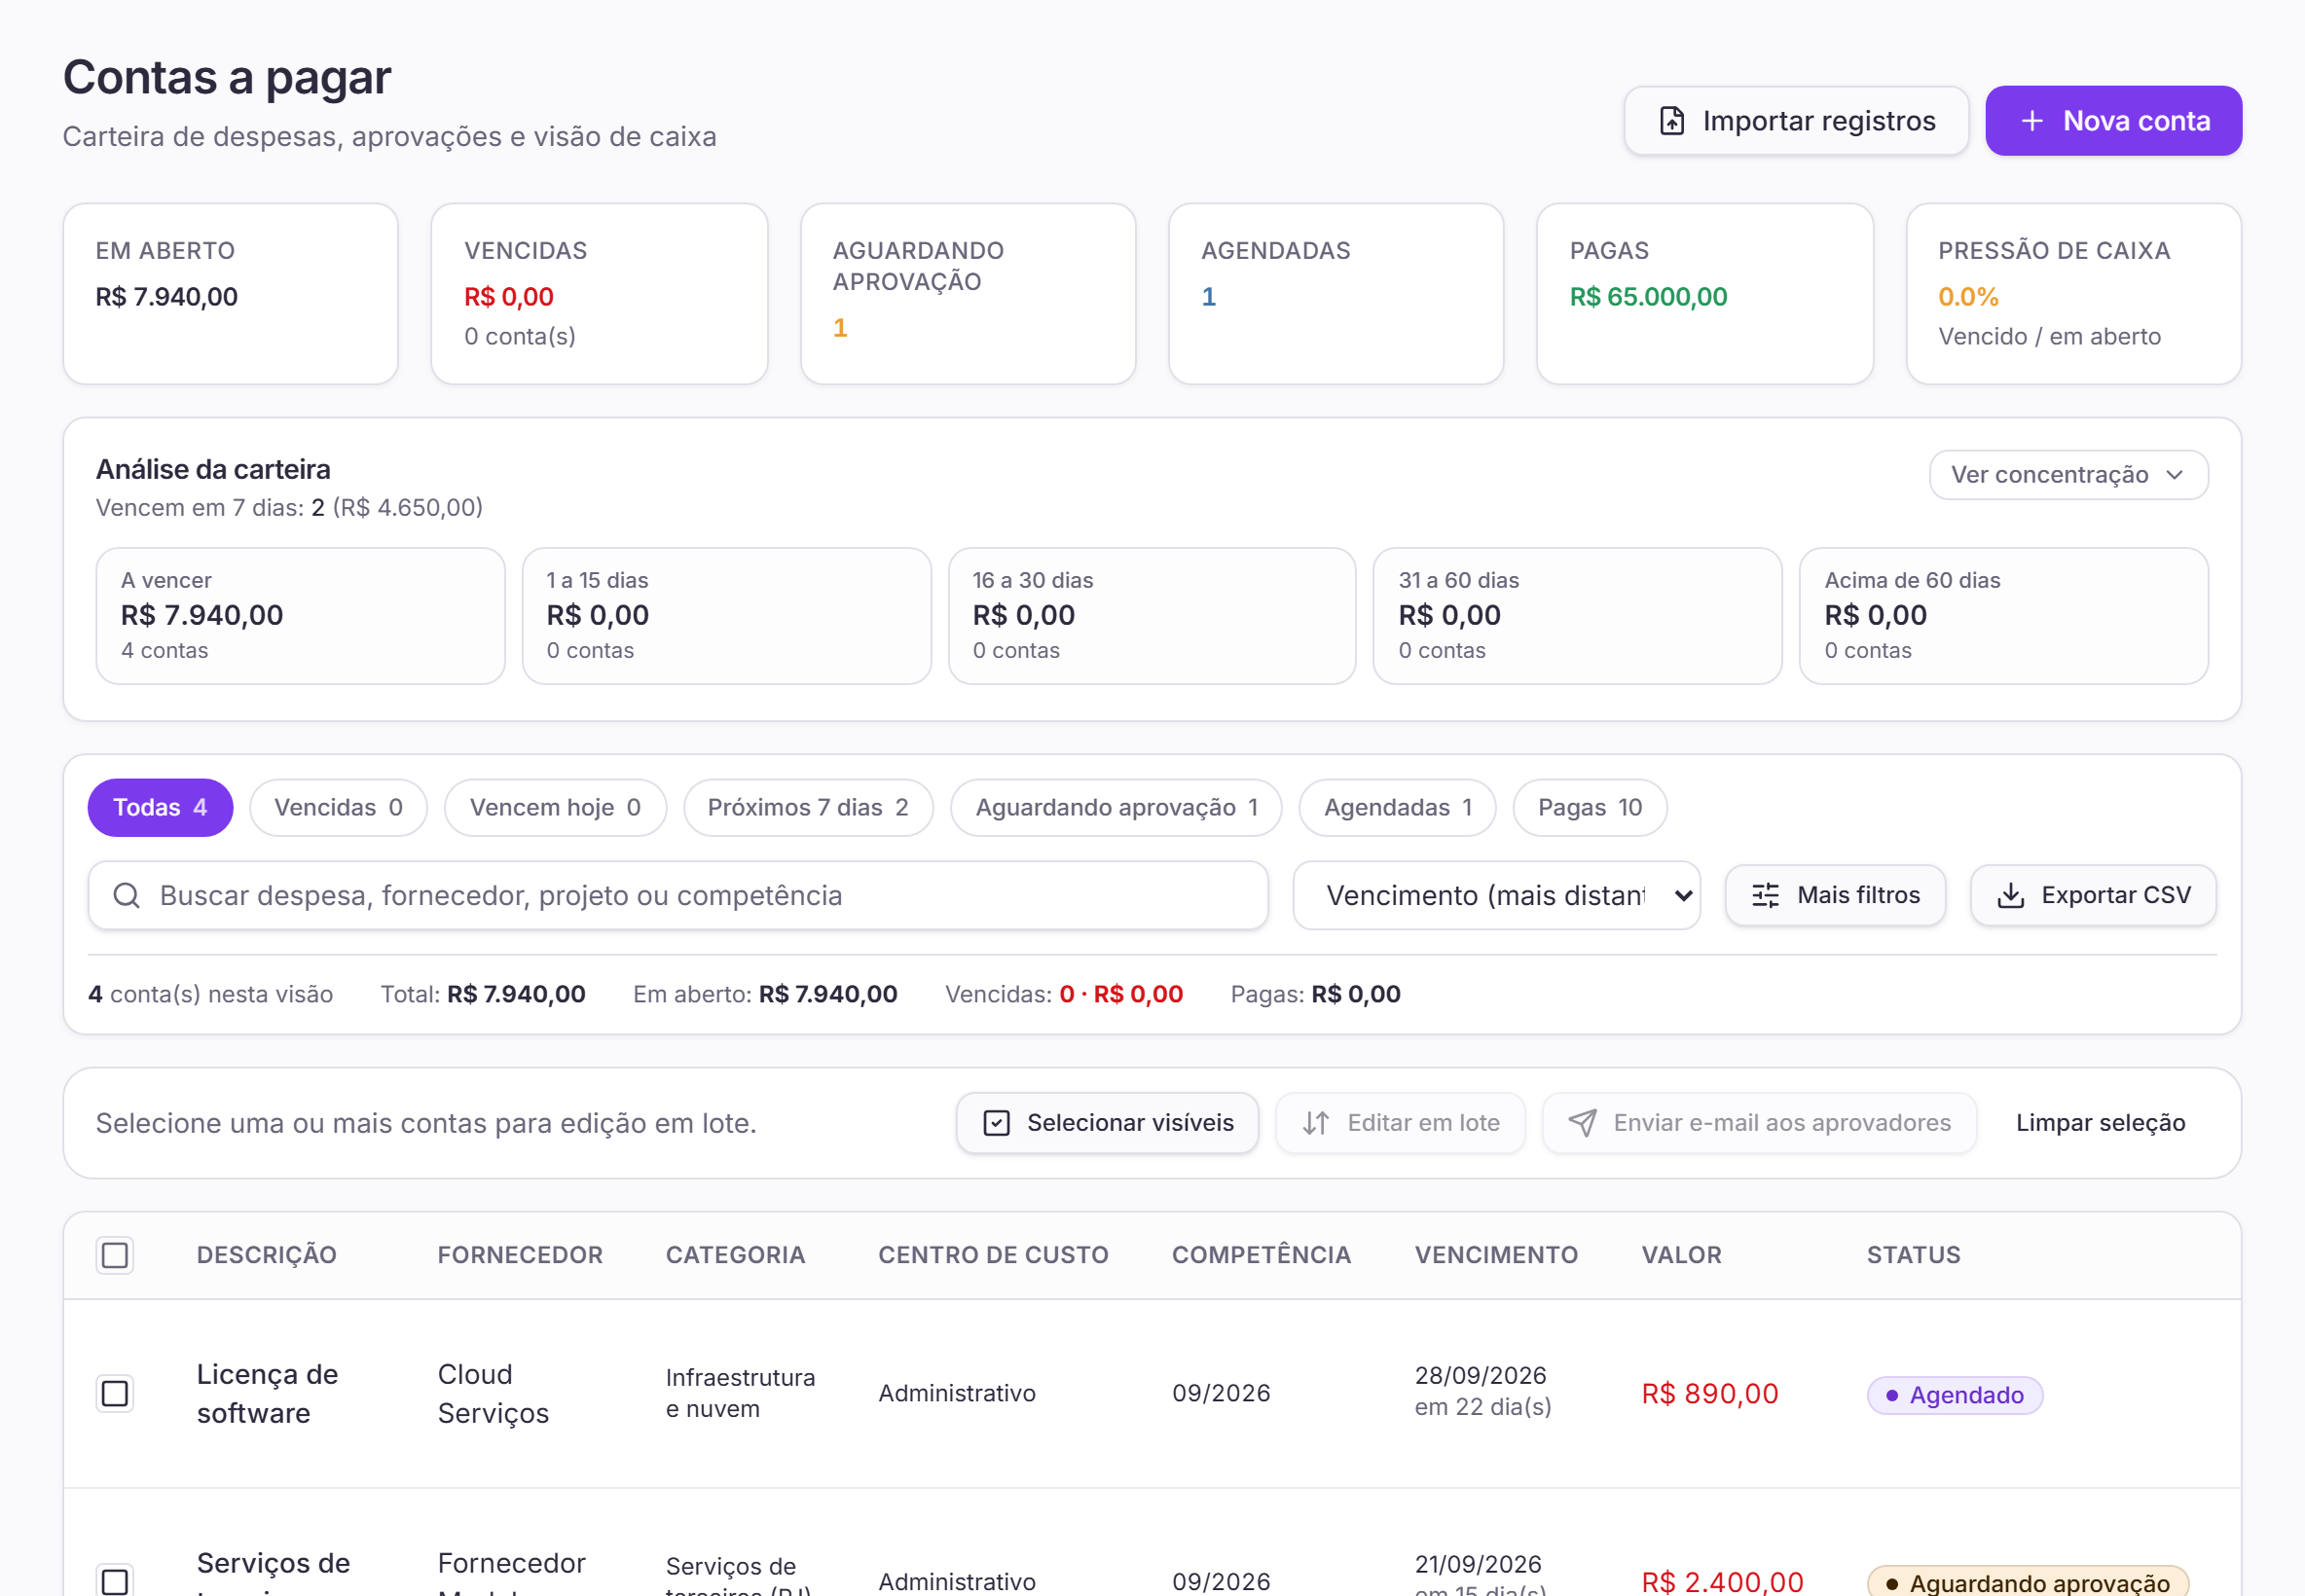Click the check-square icon in Selecionar visíveis

(x=996, y=1123)
